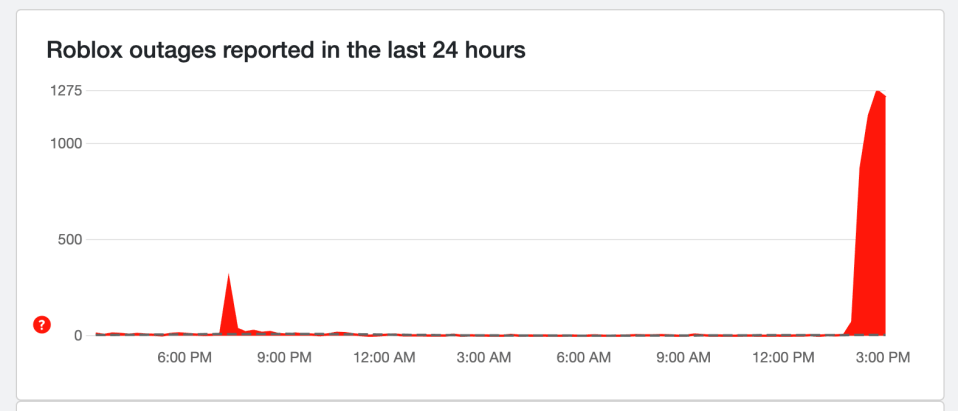Click the dashed baseline near 6:00 AM

[x=583, y=335]
